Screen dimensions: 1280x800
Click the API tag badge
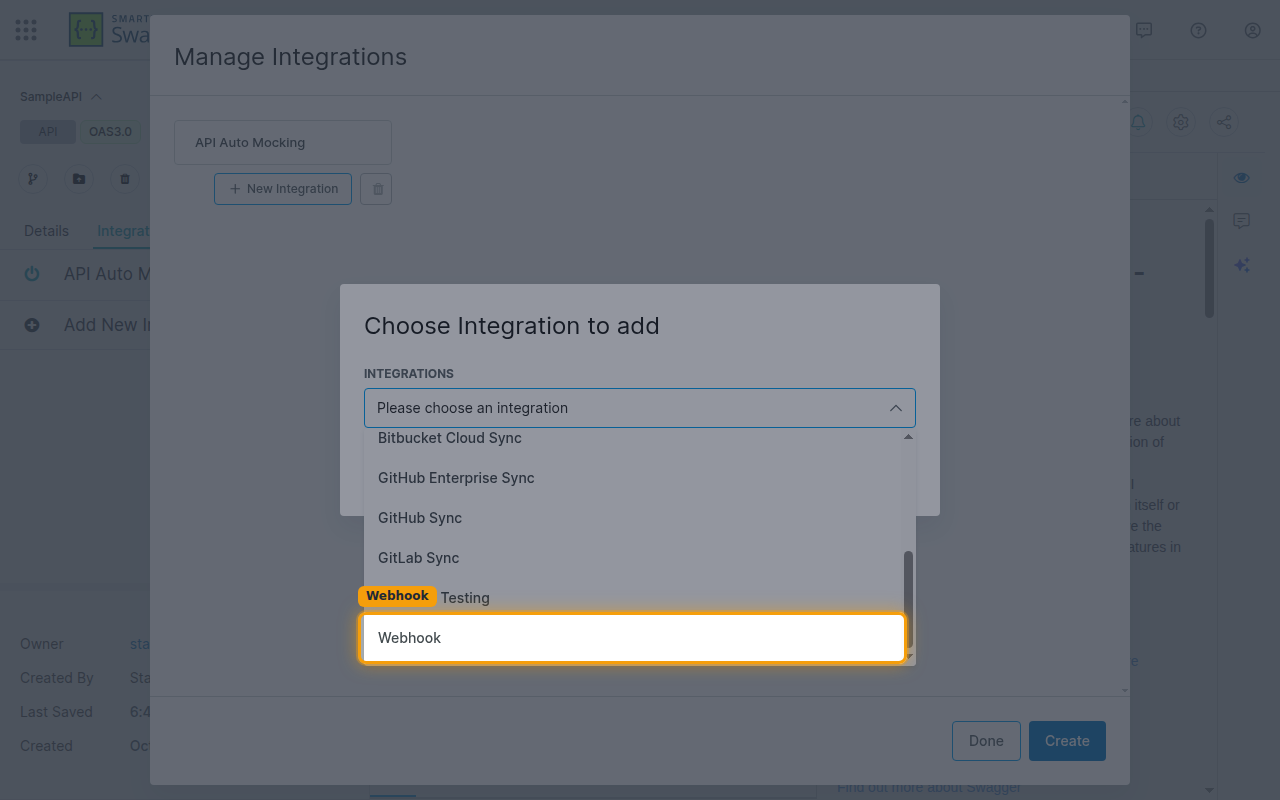pyautogui.click(x=48, y=132)
